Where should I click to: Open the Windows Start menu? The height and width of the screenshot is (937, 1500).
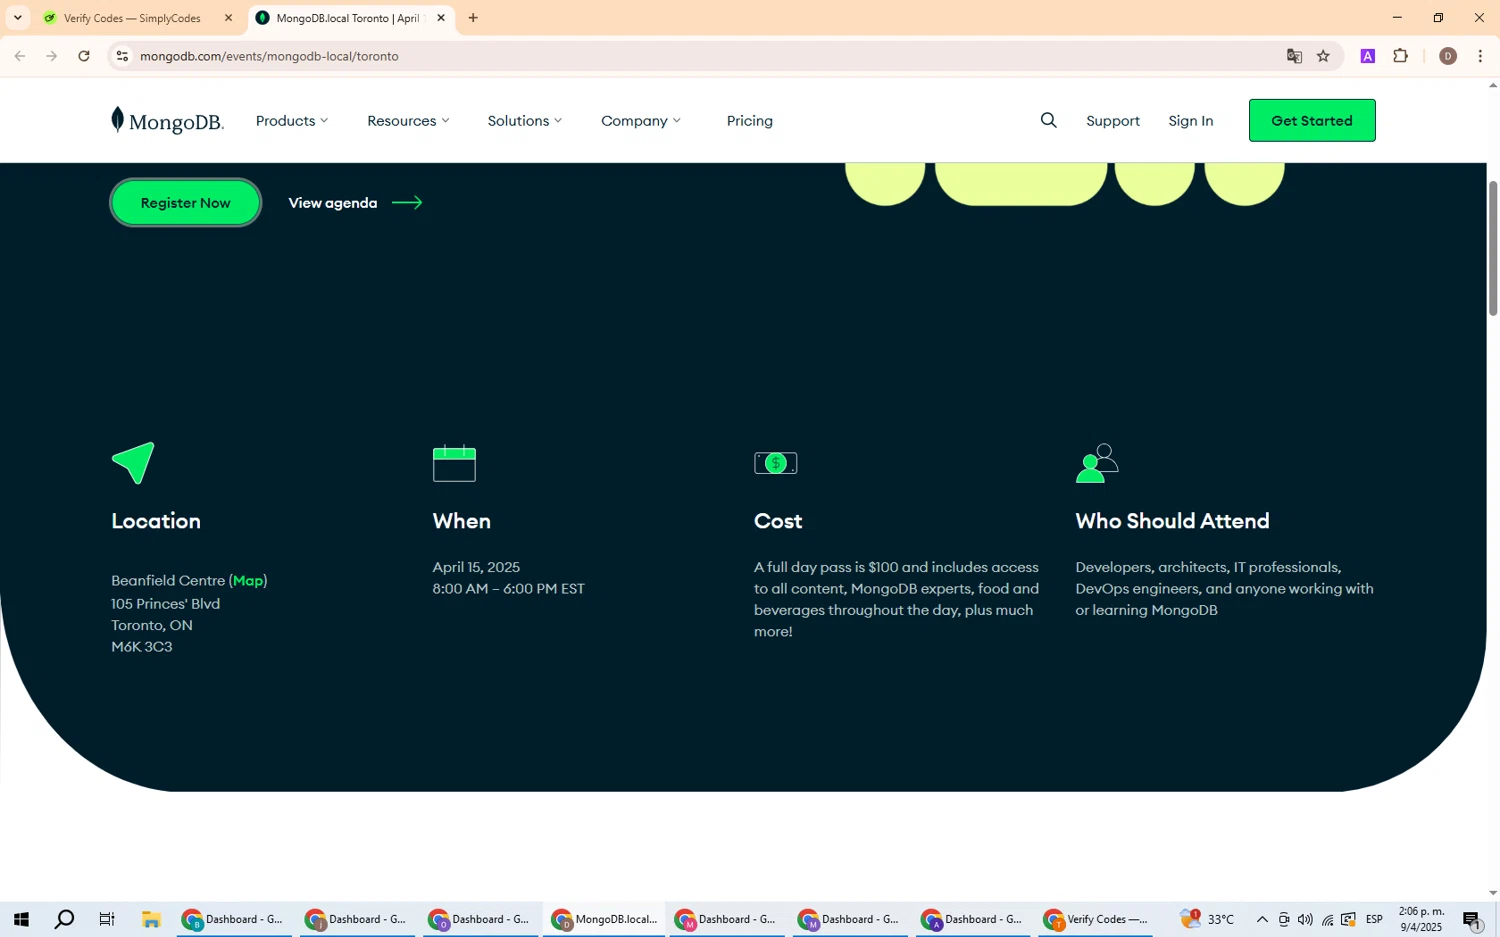tap(21, 919)
